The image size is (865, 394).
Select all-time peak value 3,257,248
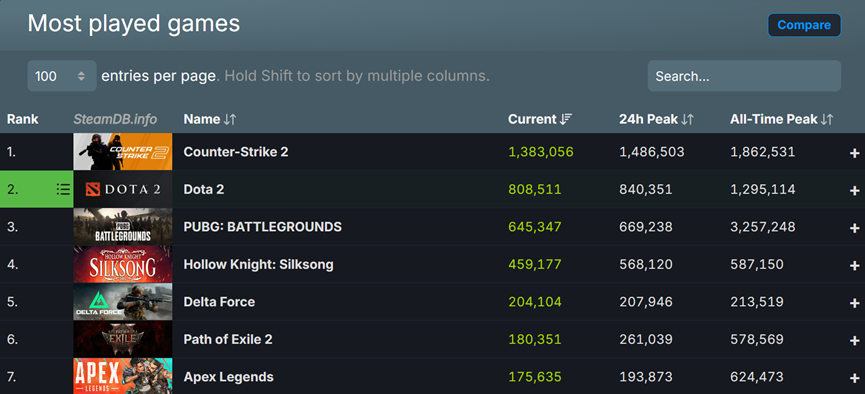762,227
